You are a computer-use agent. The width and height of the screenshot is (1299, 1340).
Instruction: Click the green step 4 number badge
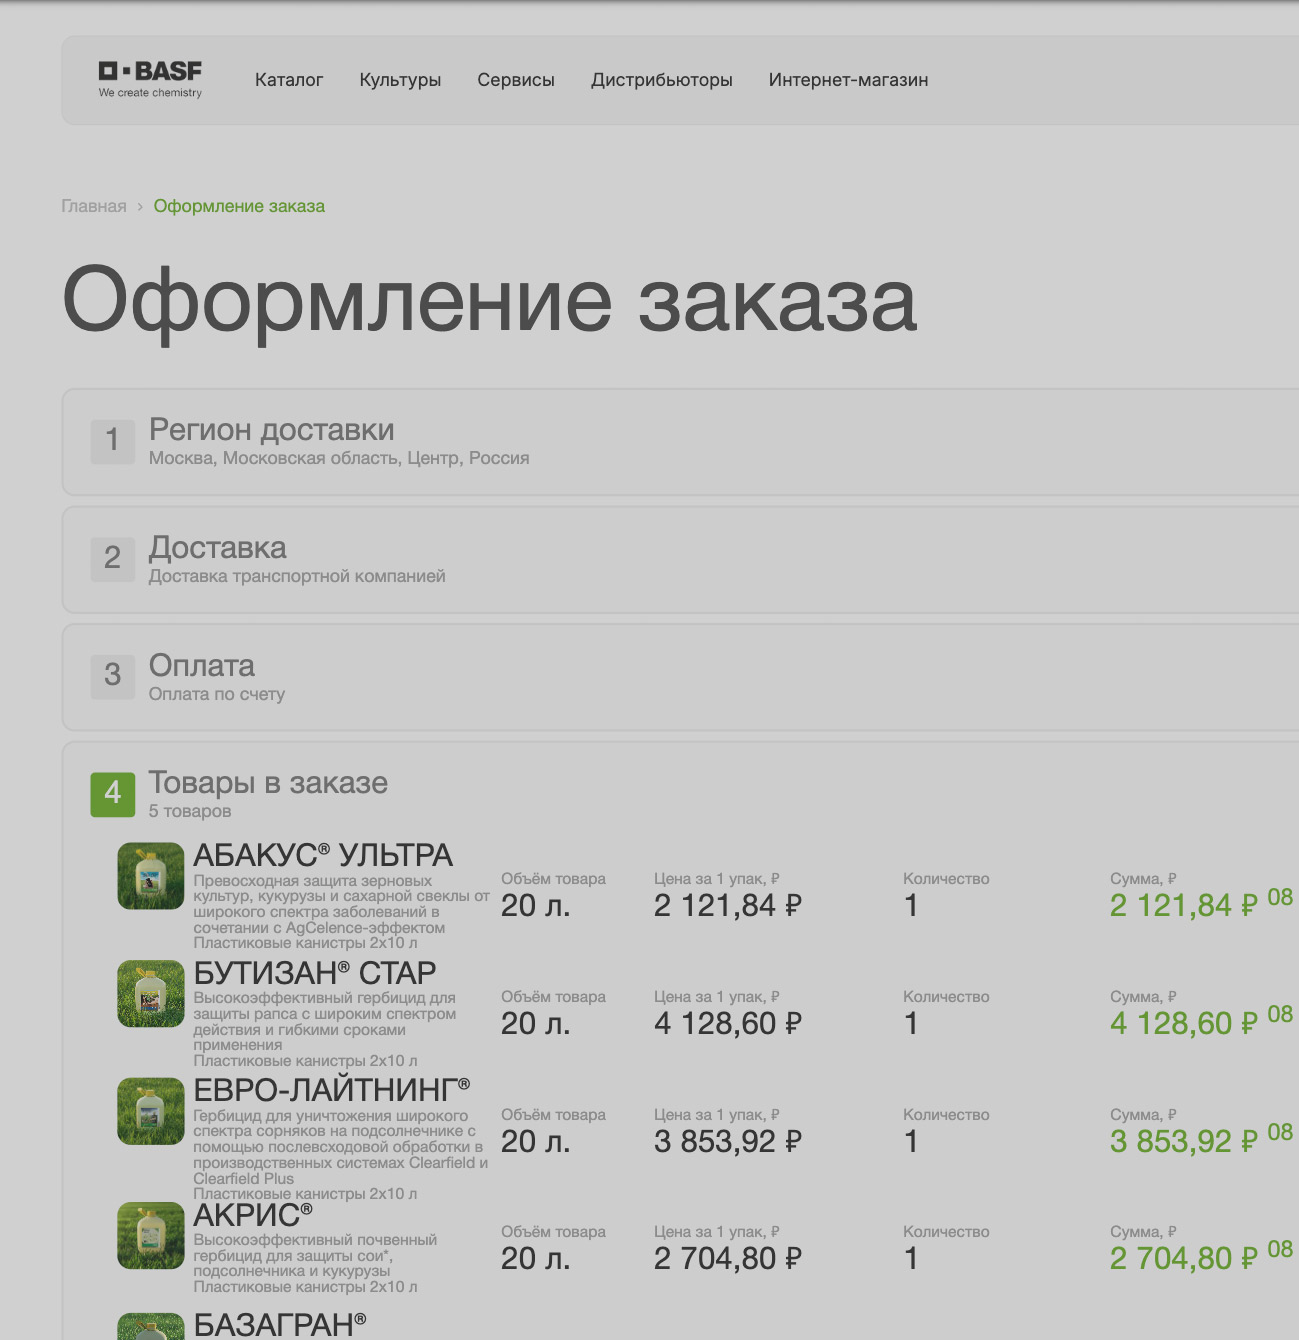[113, 794]
